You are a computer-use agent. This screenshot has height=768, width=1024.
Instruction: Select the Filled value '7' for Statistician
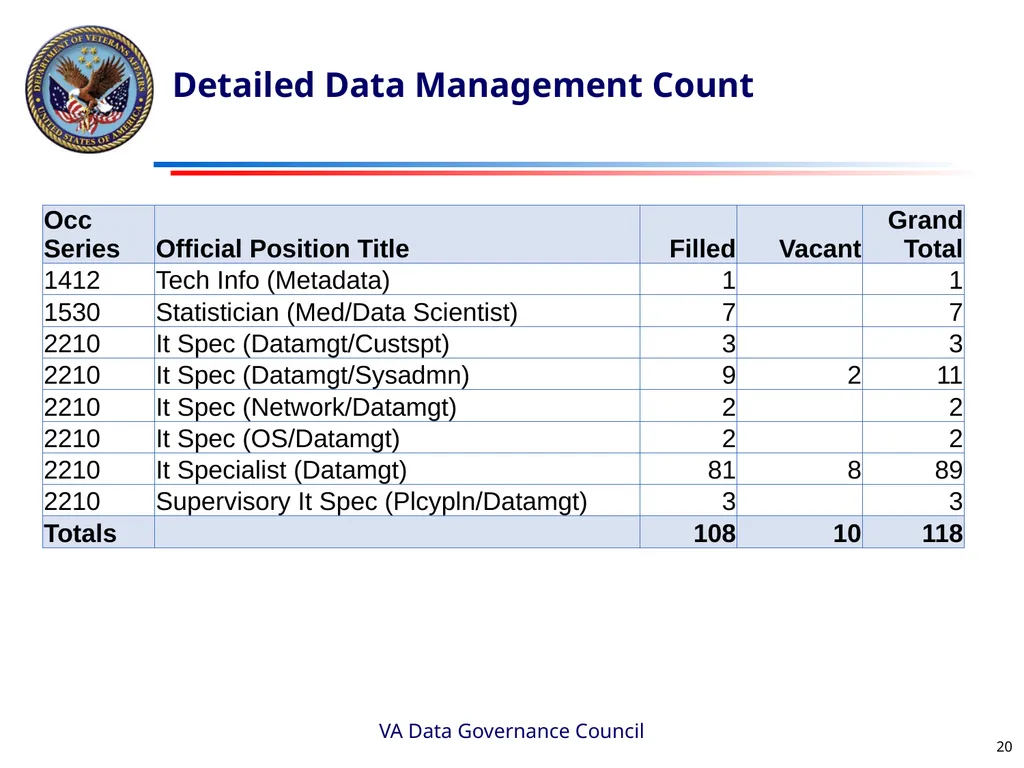click(688, 312)
